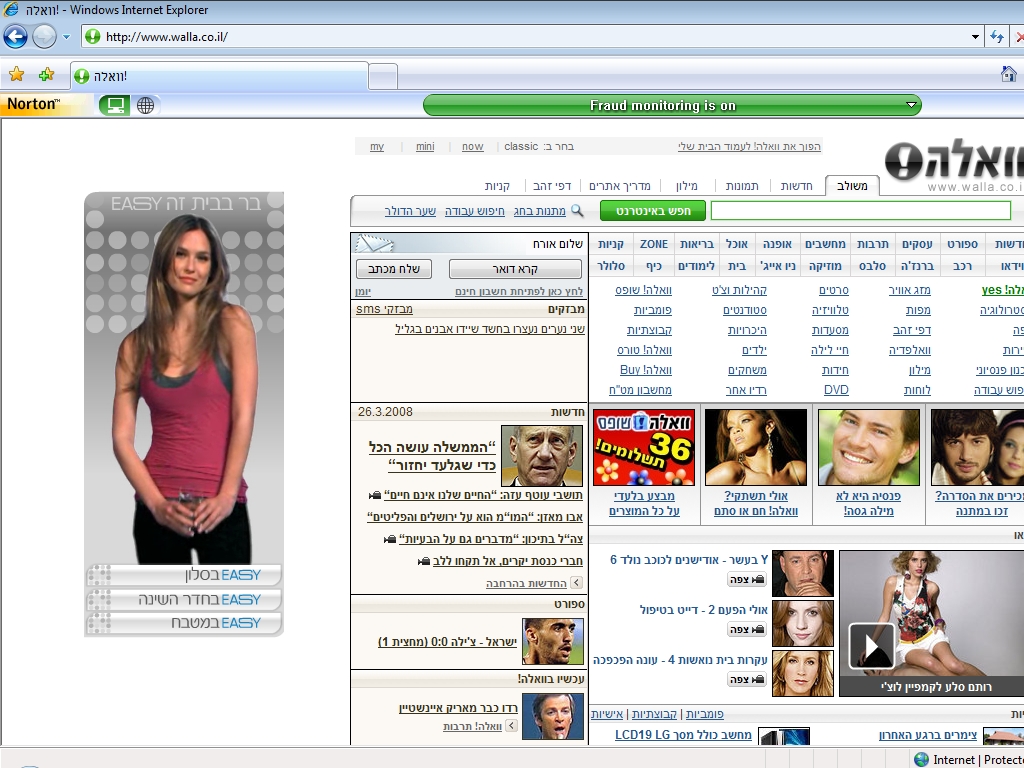The width and height of the screenshot is (1024, 768).
Task: Select the חדשות search tab
Action: (797, 185)
